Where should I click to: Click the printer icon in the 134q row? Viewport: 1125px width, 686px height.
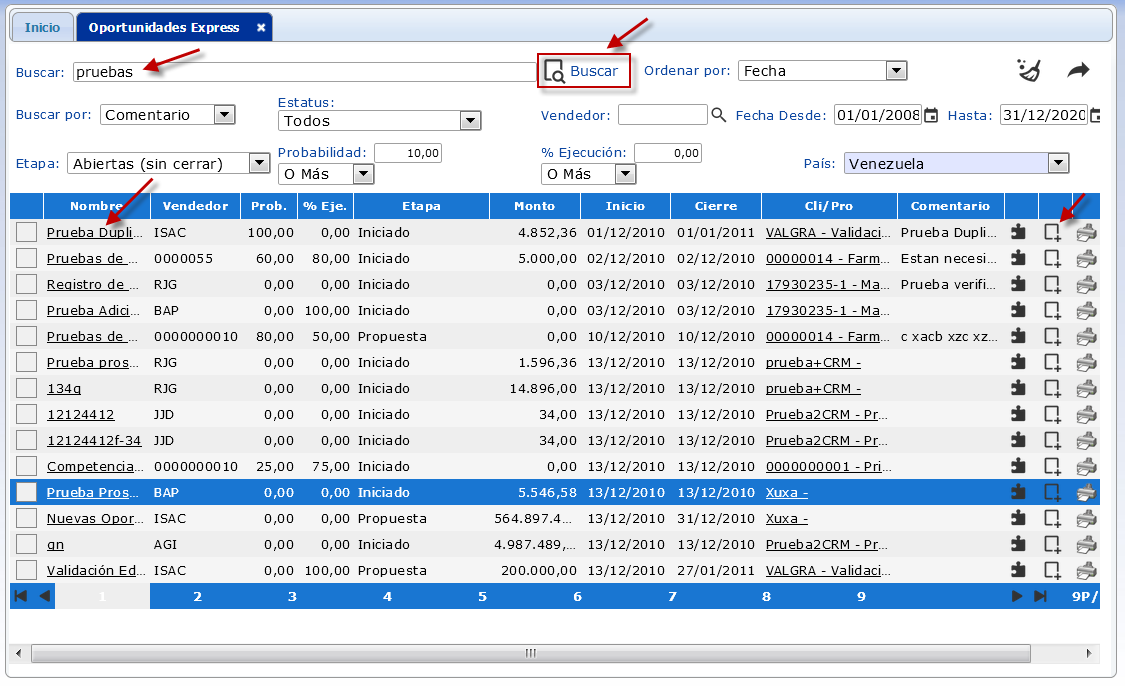coord(1086,388)
